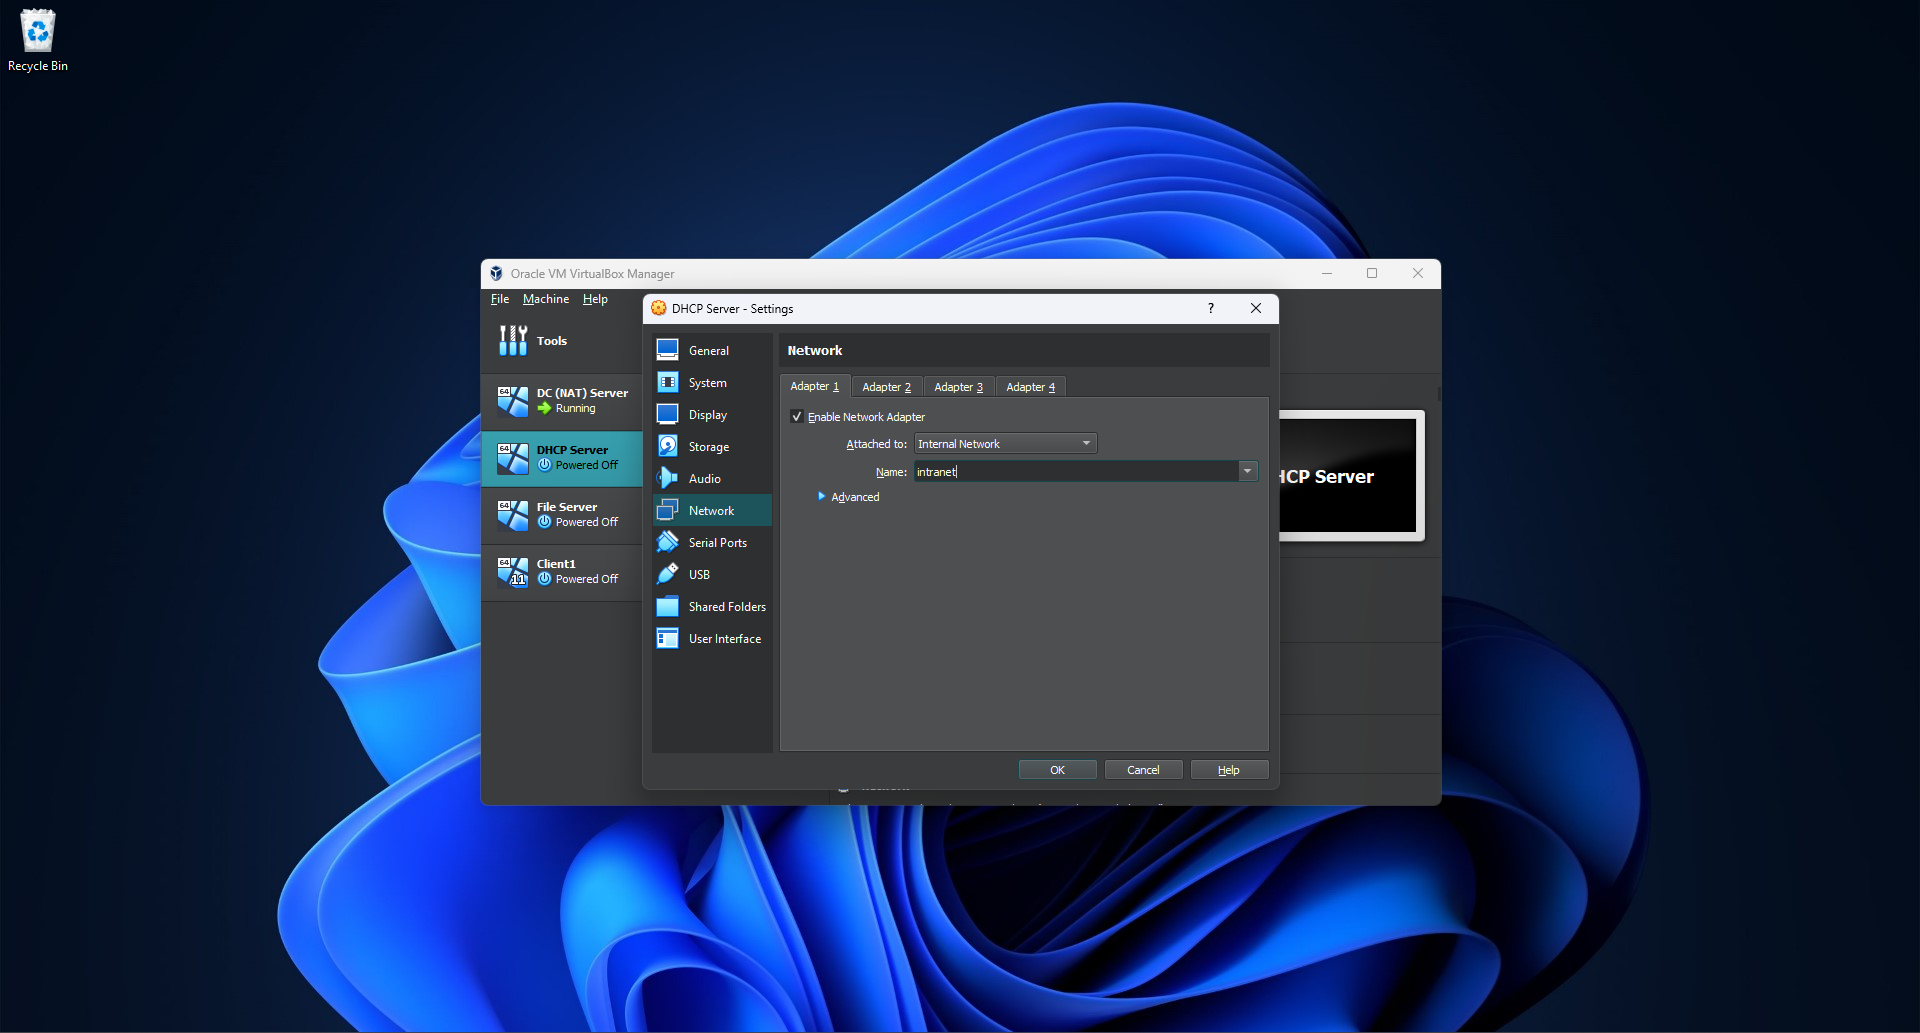The width and height of the screenshot is (1920, 1033).
Task: Click the Powered Off icon under File Server
Action: pos(545,522)
